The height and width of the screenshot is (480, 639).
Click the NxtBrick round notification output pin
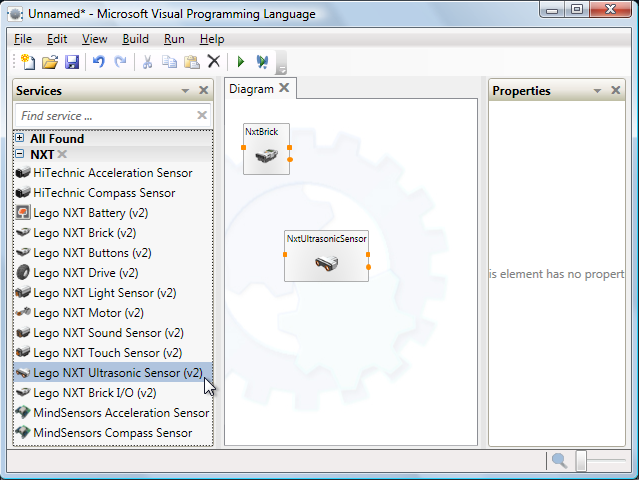[x=290, y=159]
